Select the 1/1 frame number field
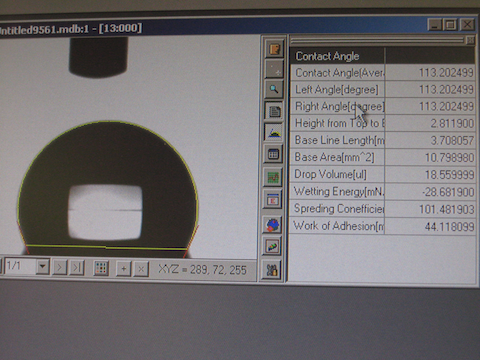The image size is (480, 360). point(19,266)
